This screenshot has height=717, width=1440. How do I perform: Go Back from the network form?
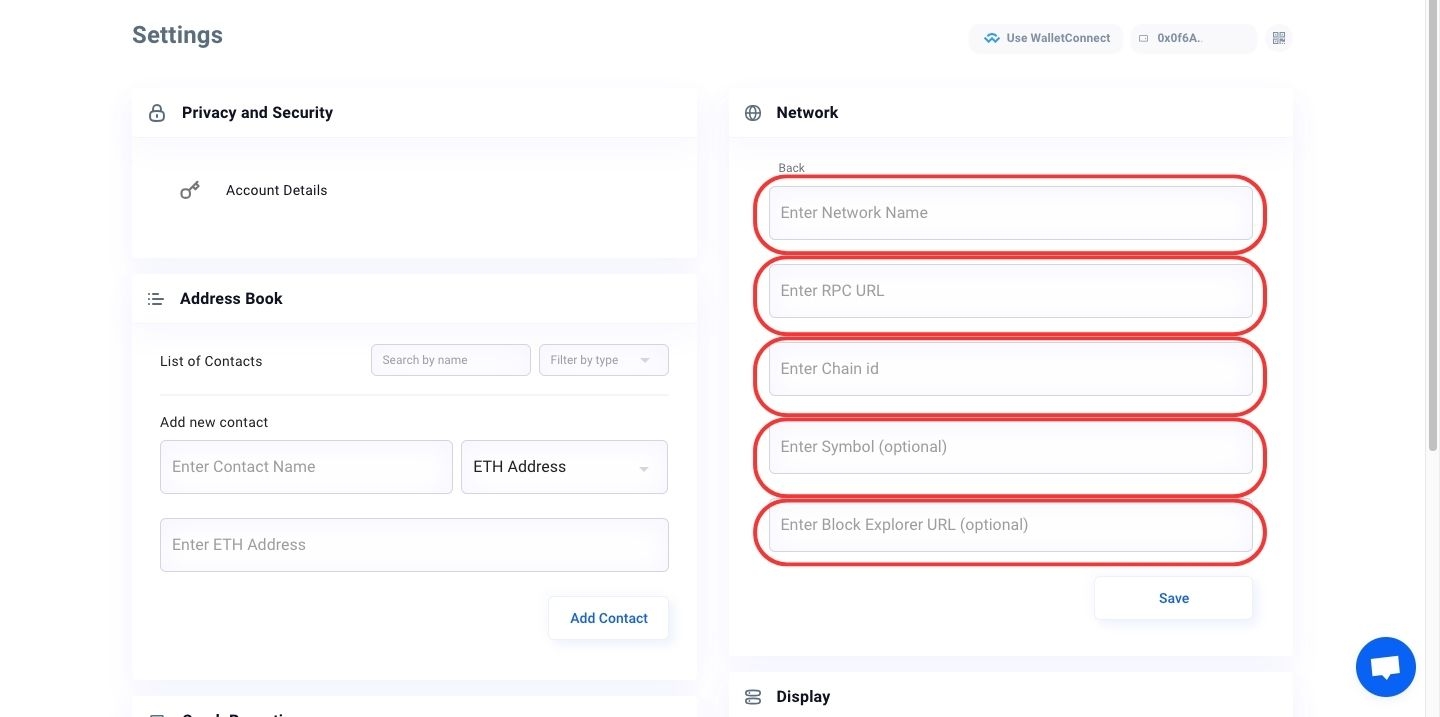coord(791,168)
